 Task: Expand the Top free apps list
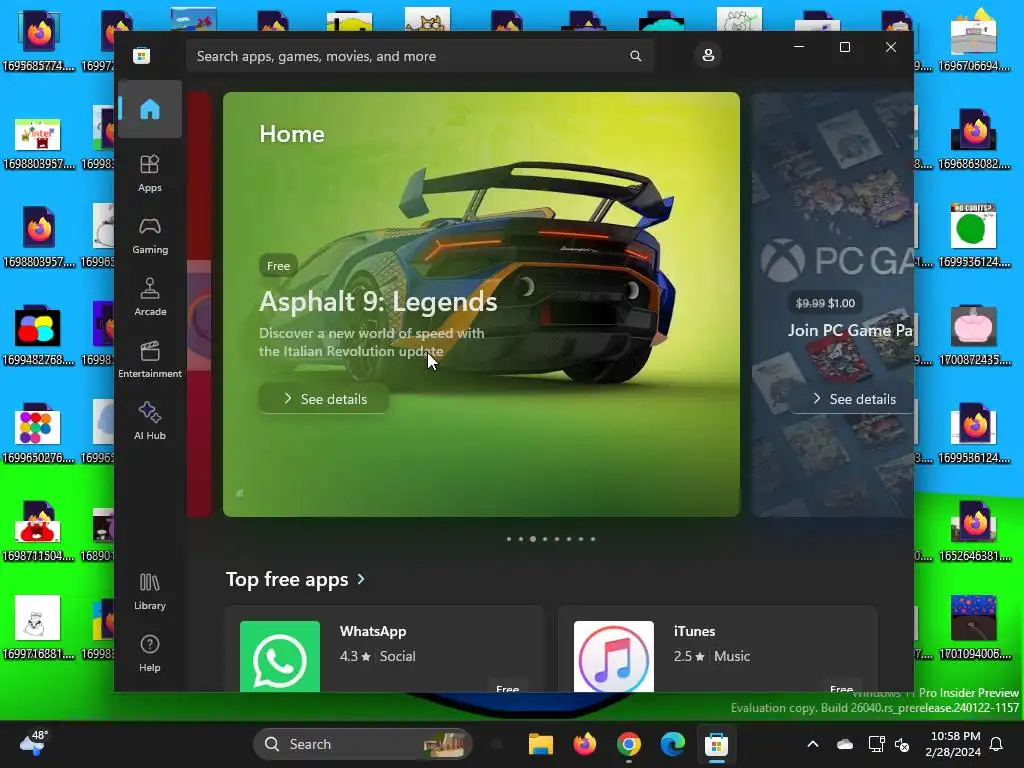pos(361,579)
